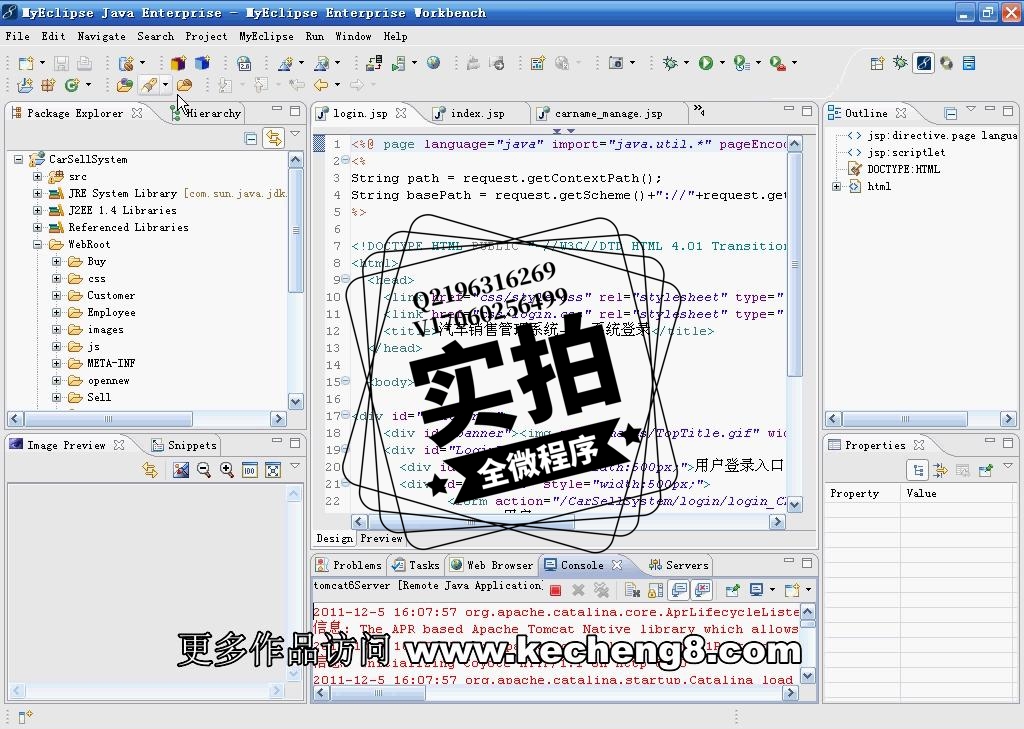This screenshot has height=729, width=1024.
Task: Open the Window menu
Action: [353, 36]
